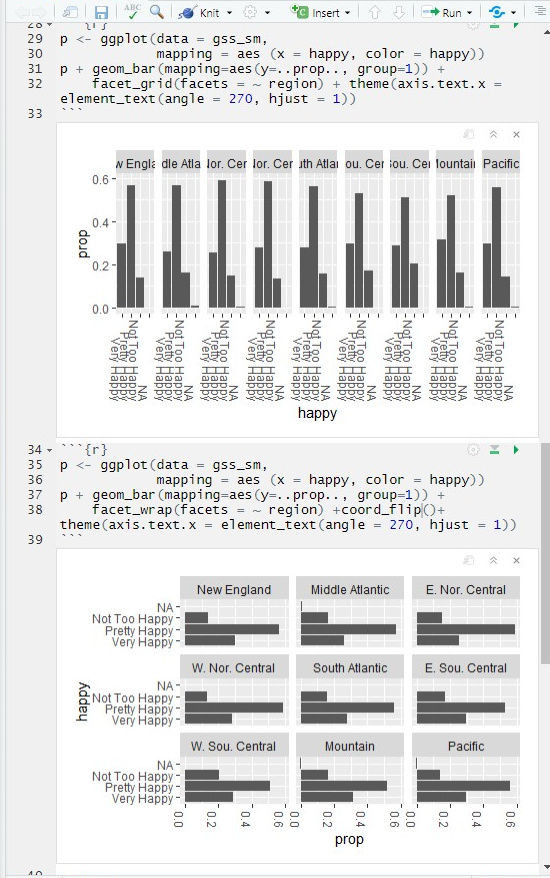Click line number 38 in gutter

coord(35,510)
